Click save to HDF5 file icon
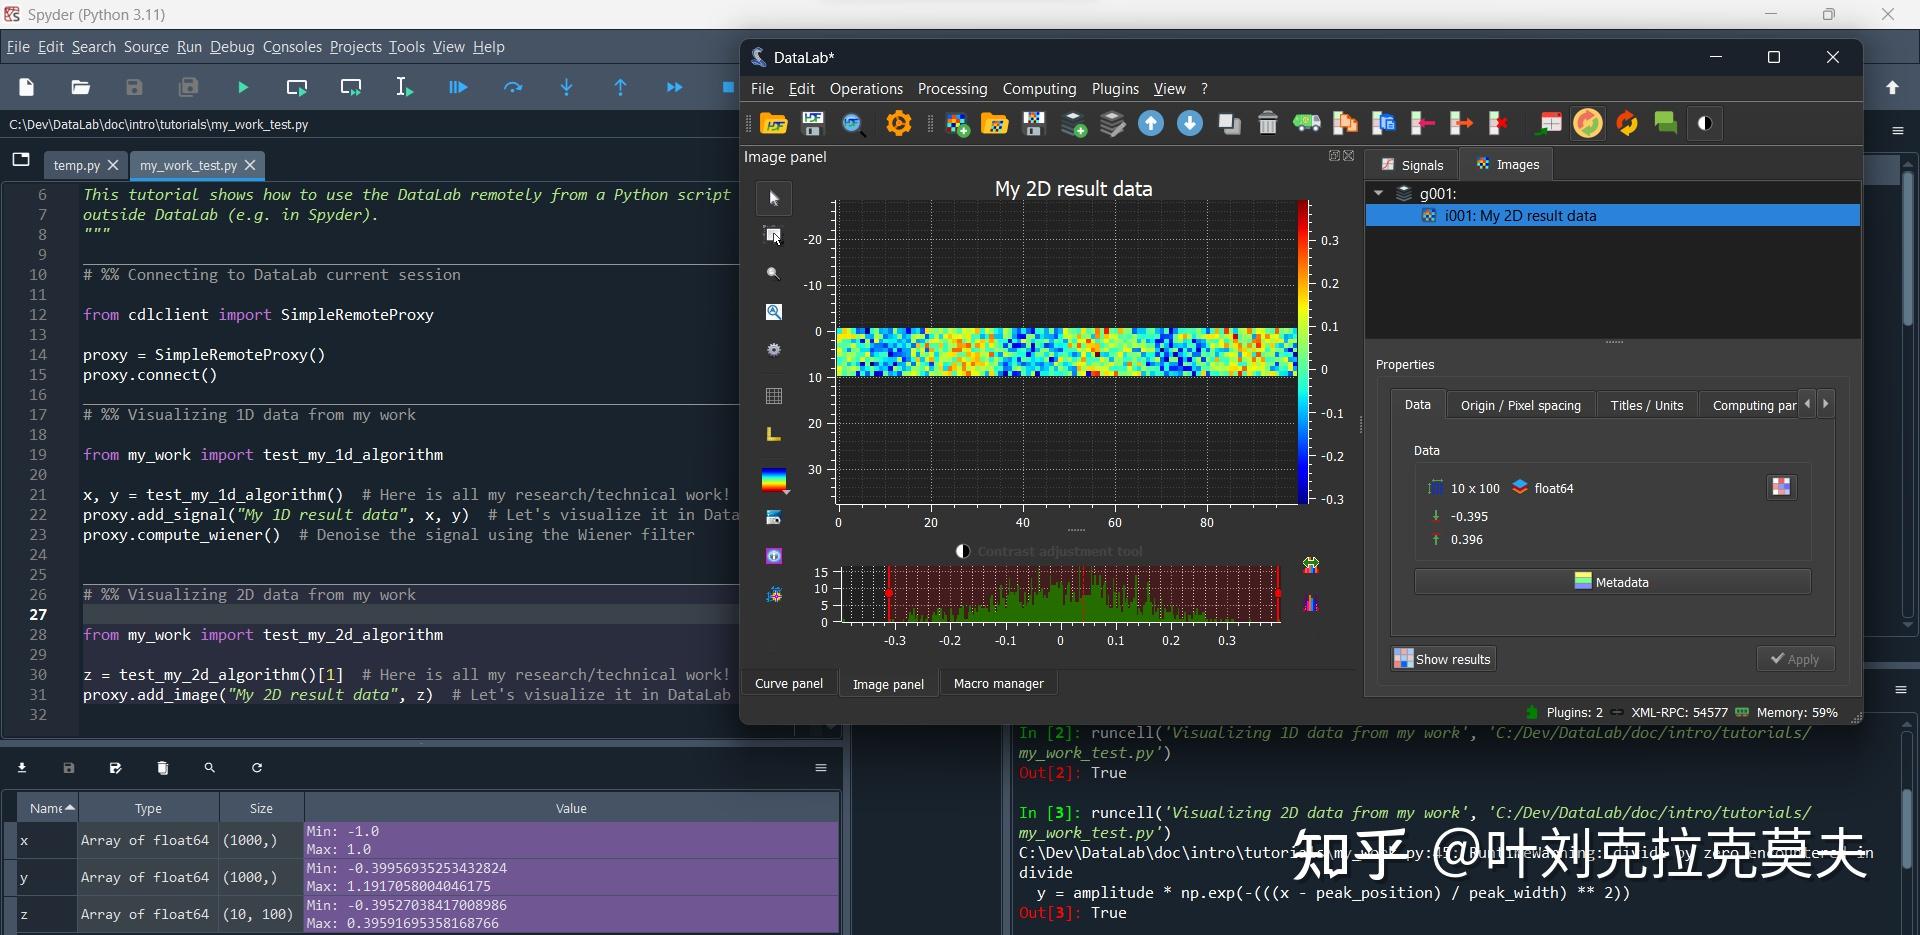Image resolution: width=1920 pixels, height=935 pixels. pos(813,124)
